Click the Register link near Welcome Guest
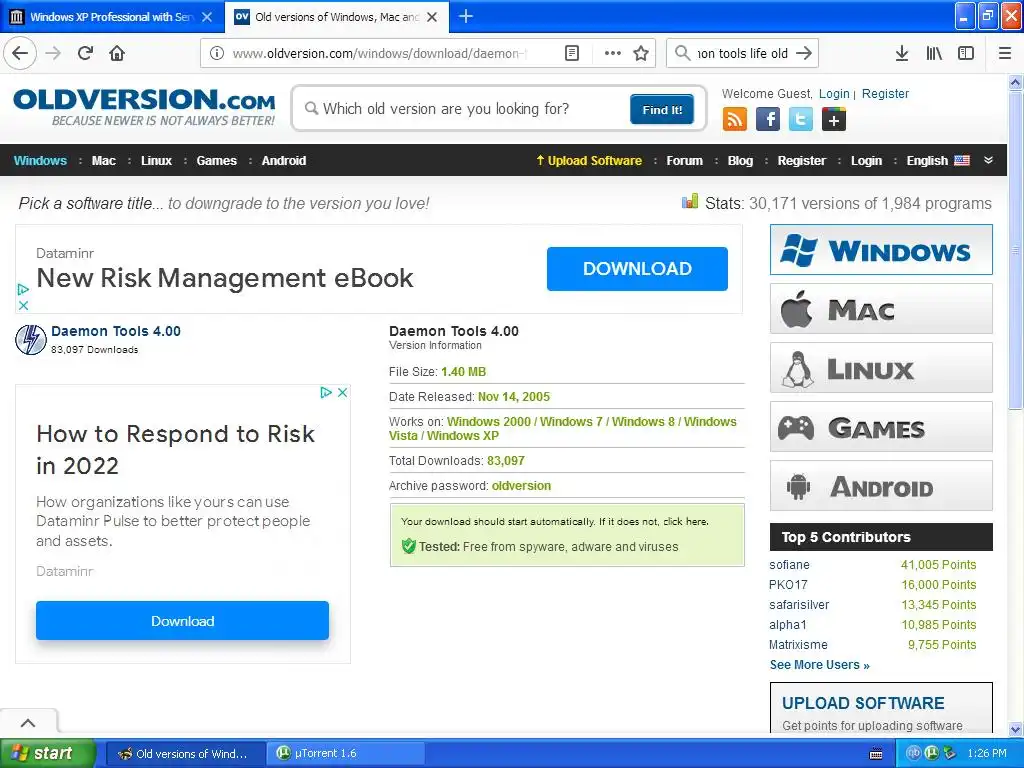 point(885,93)
